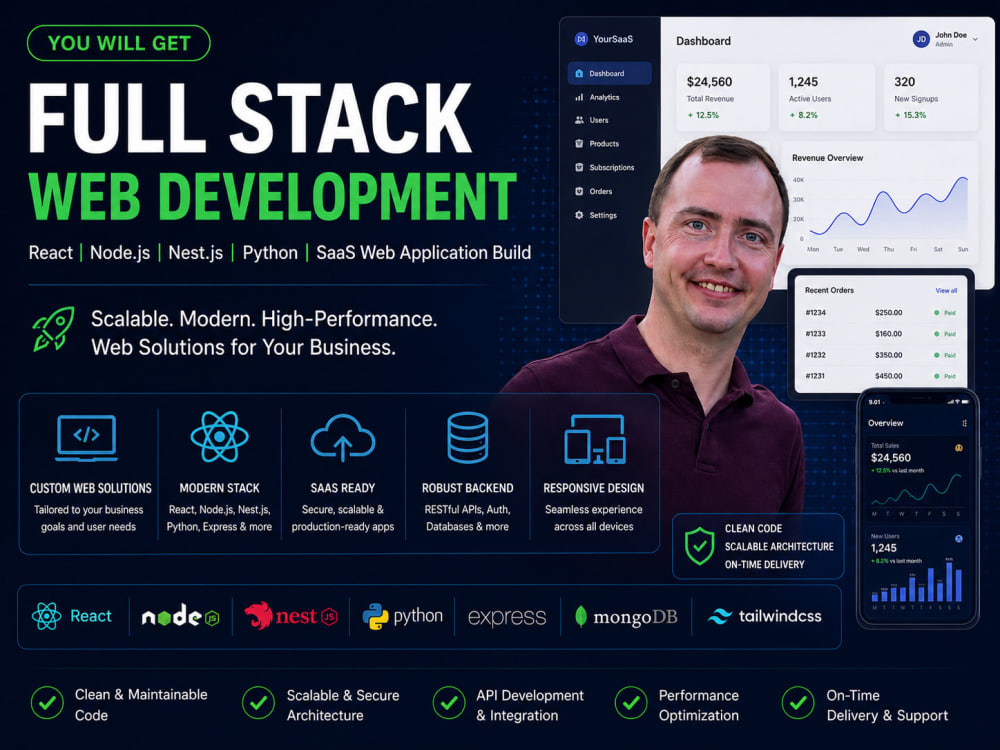The width and height of the screenshot is (1000, 750).
Task: Click the phone New Users 1,245 value
Action: (x=883, y=548)
